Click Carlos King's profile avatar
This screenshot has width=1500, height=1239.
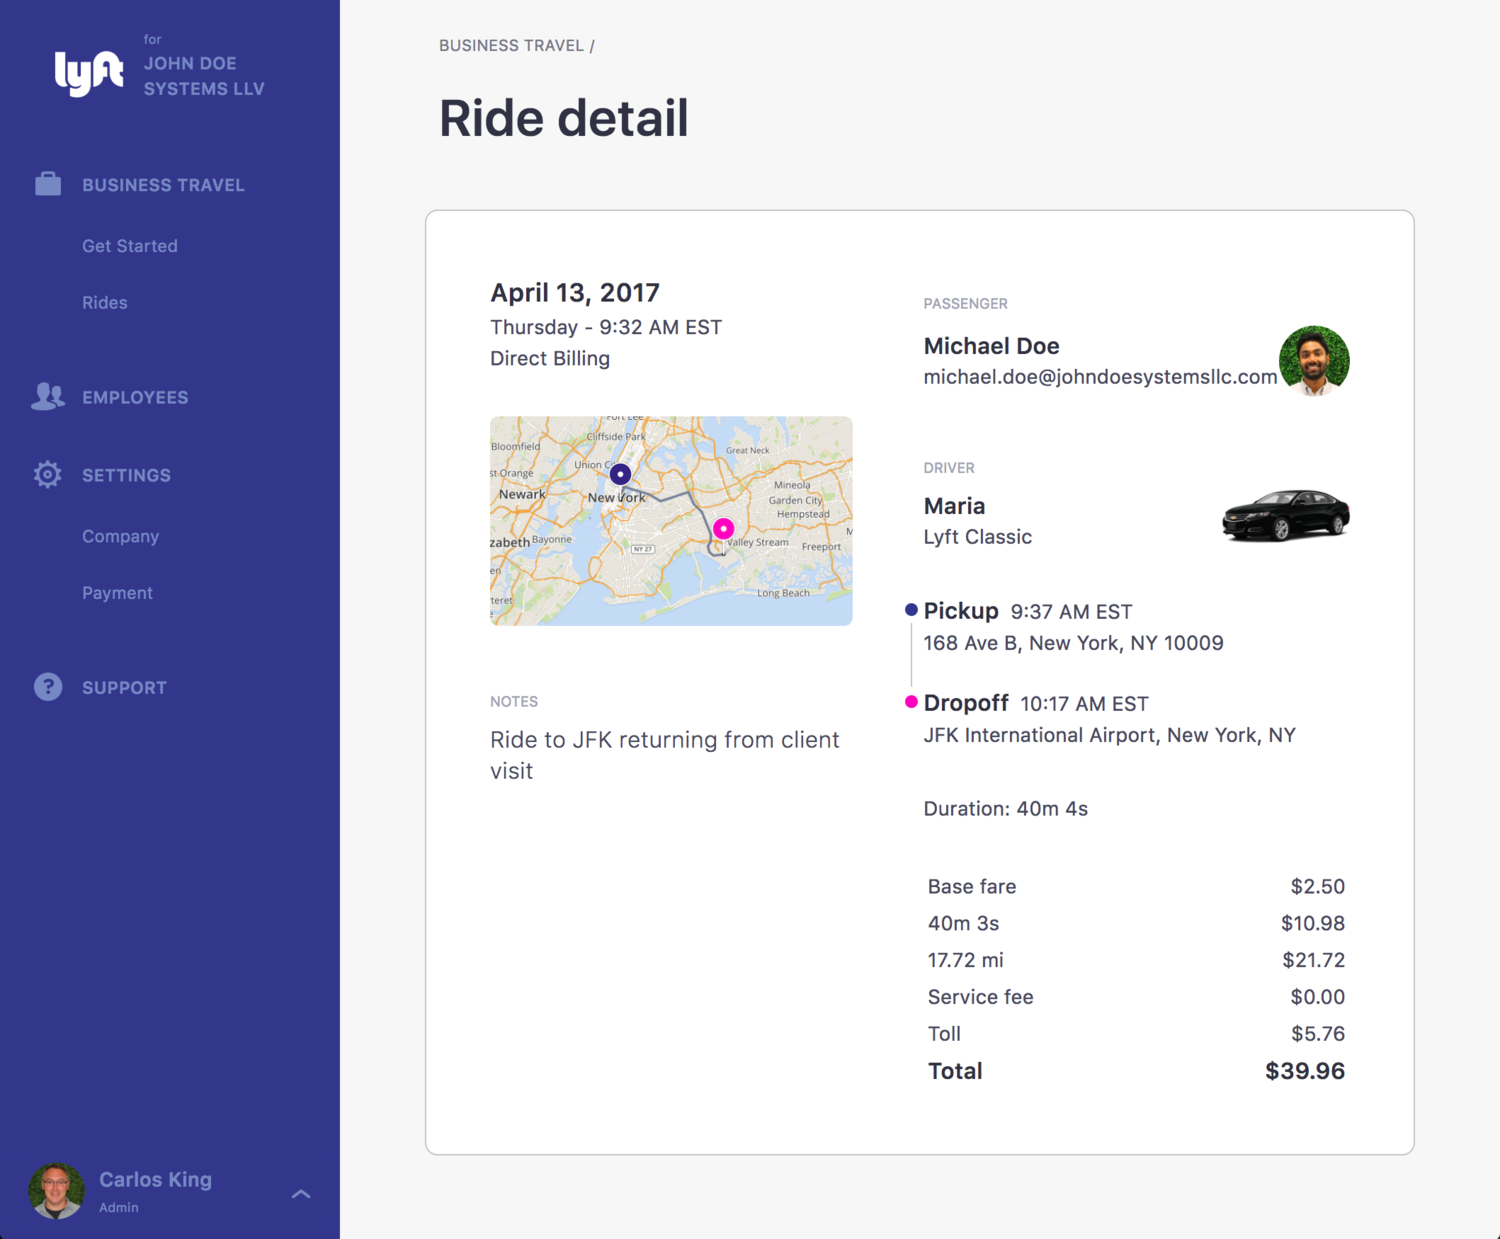pos(57,1192)
